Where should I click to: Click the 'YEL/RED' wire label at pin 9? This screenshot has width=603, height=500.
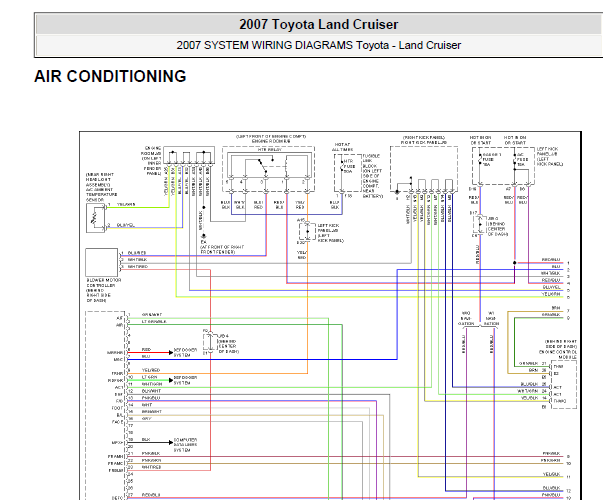(x=151, y=370)
